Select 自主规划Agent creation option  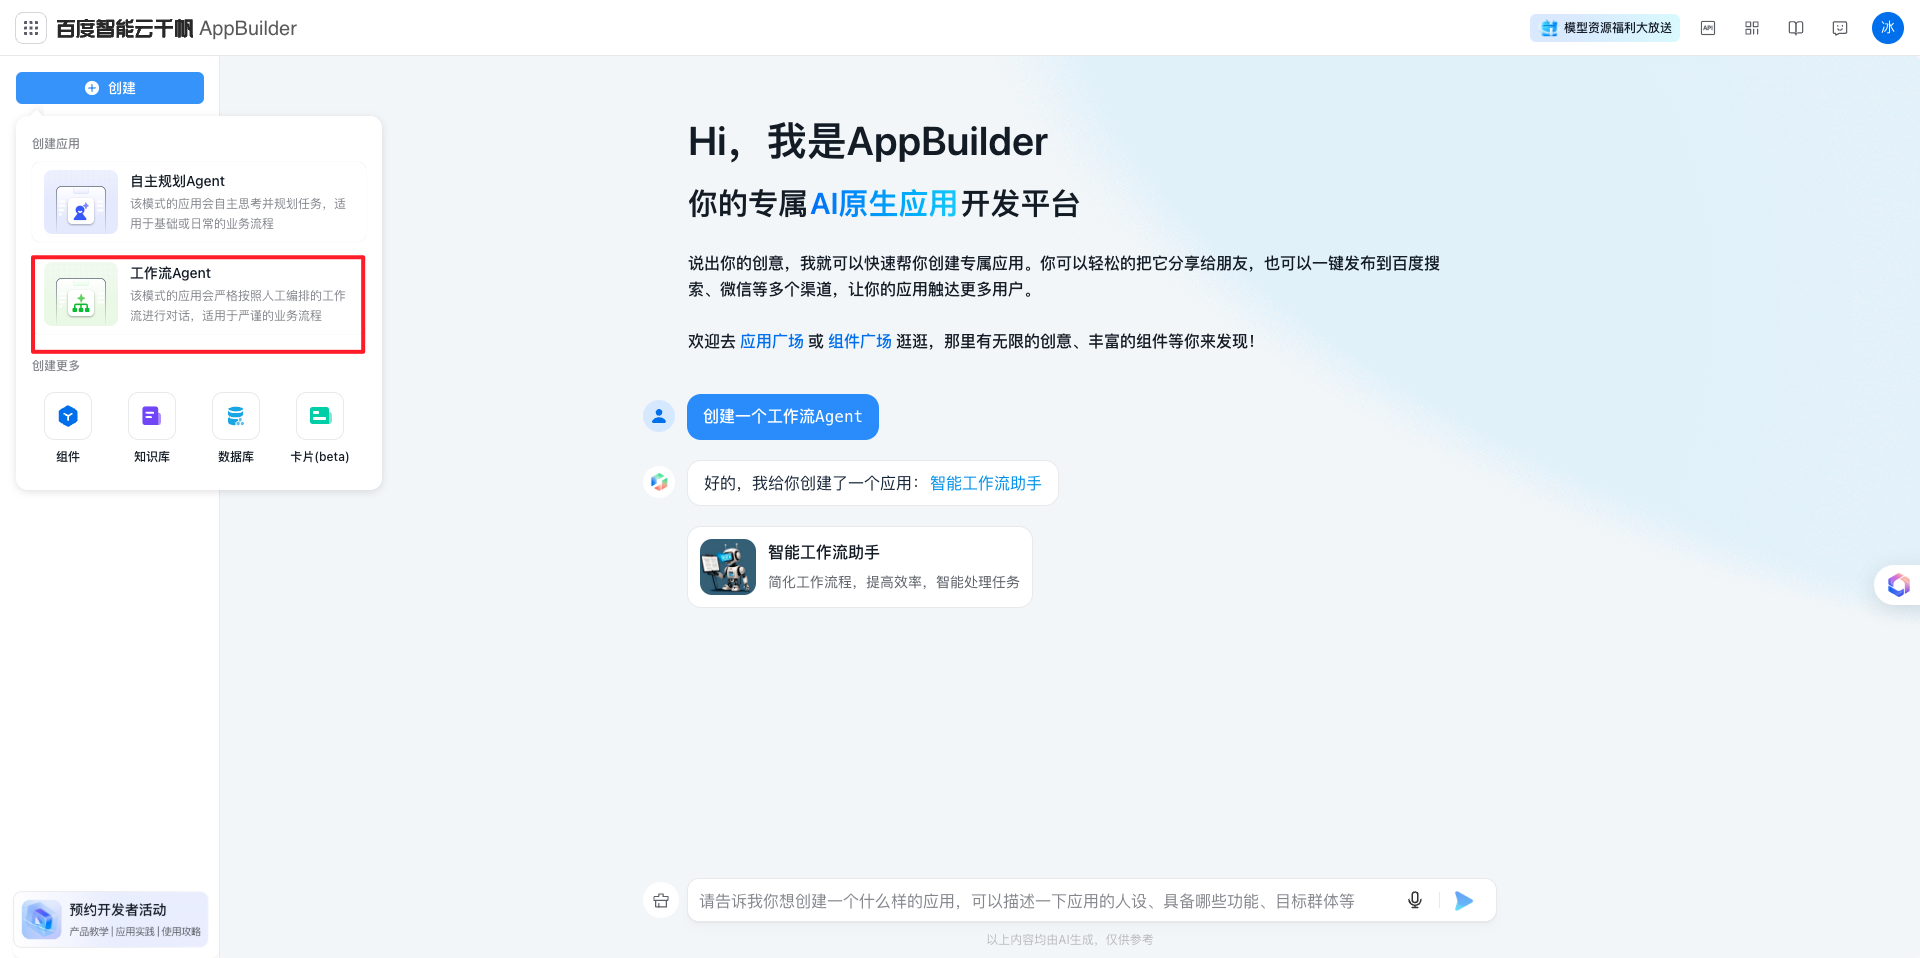tap(198, 202)
